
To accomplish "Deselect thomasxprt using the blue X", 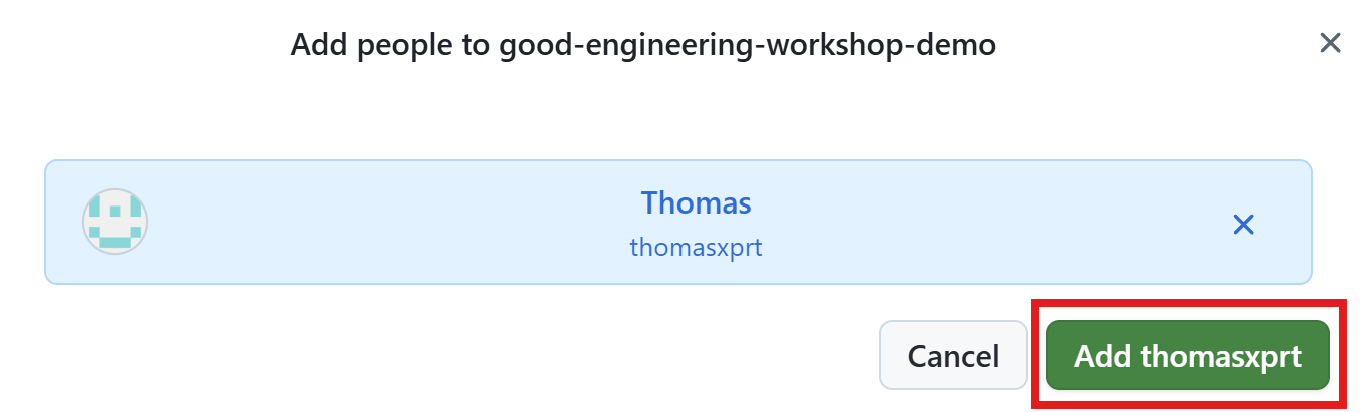I will pyautogui.click(x=1243, y=224).
